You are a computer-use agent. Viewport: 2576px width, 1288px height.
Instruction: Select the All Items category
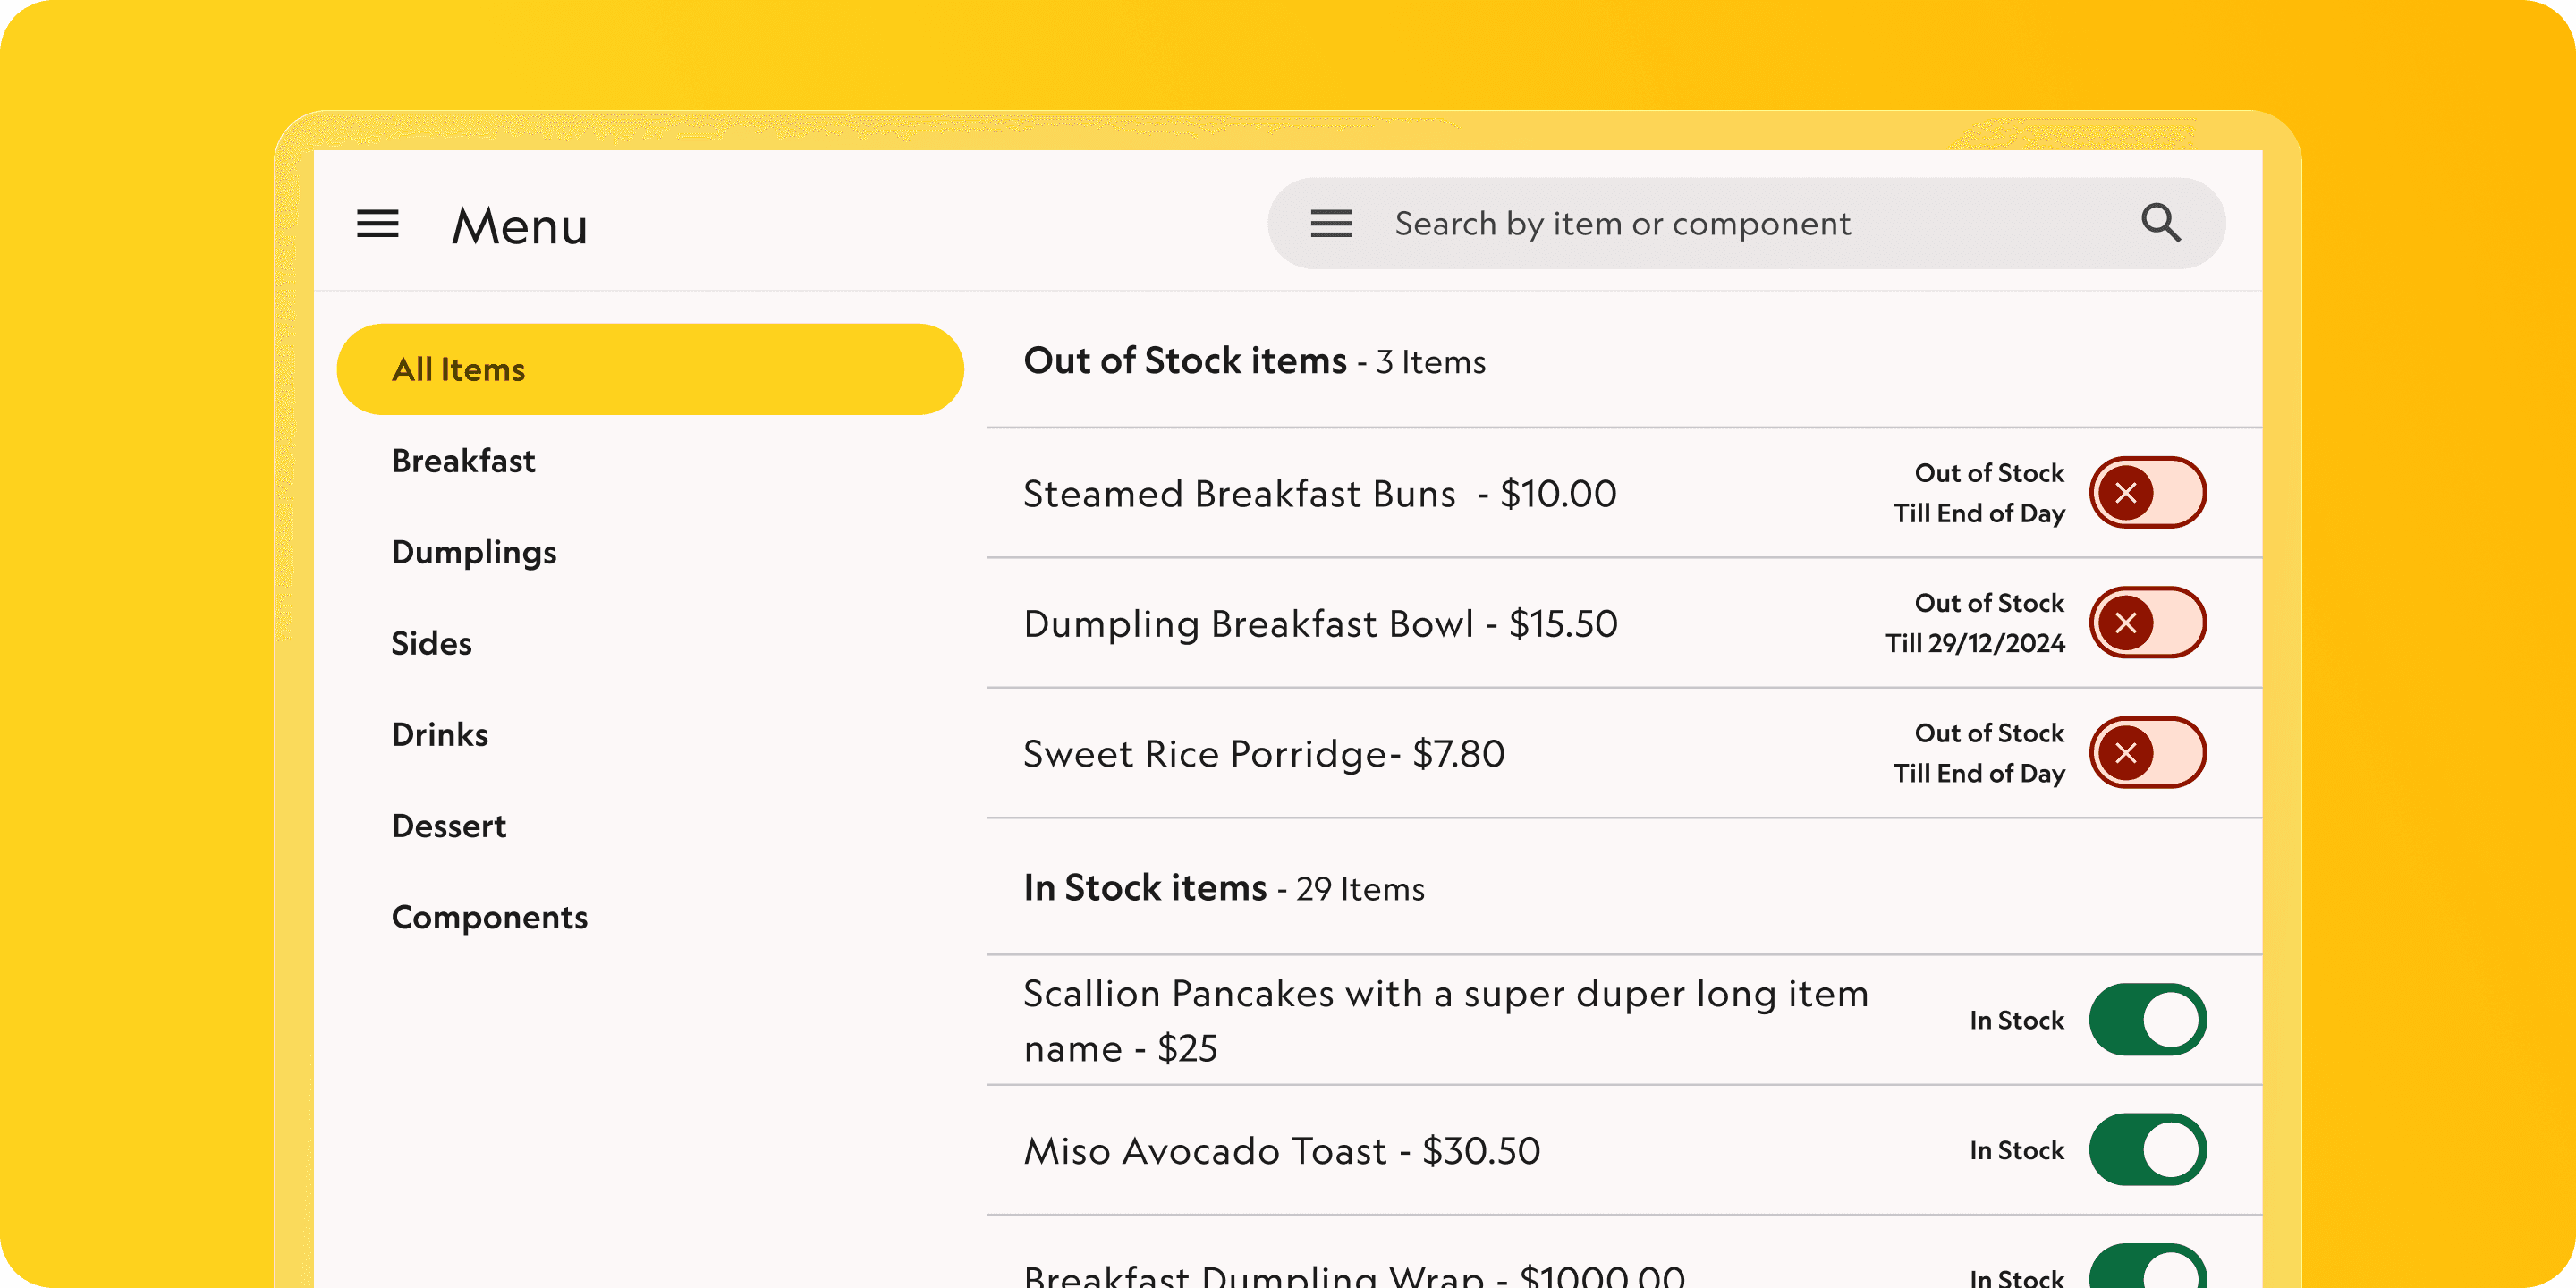pos(650,369)
